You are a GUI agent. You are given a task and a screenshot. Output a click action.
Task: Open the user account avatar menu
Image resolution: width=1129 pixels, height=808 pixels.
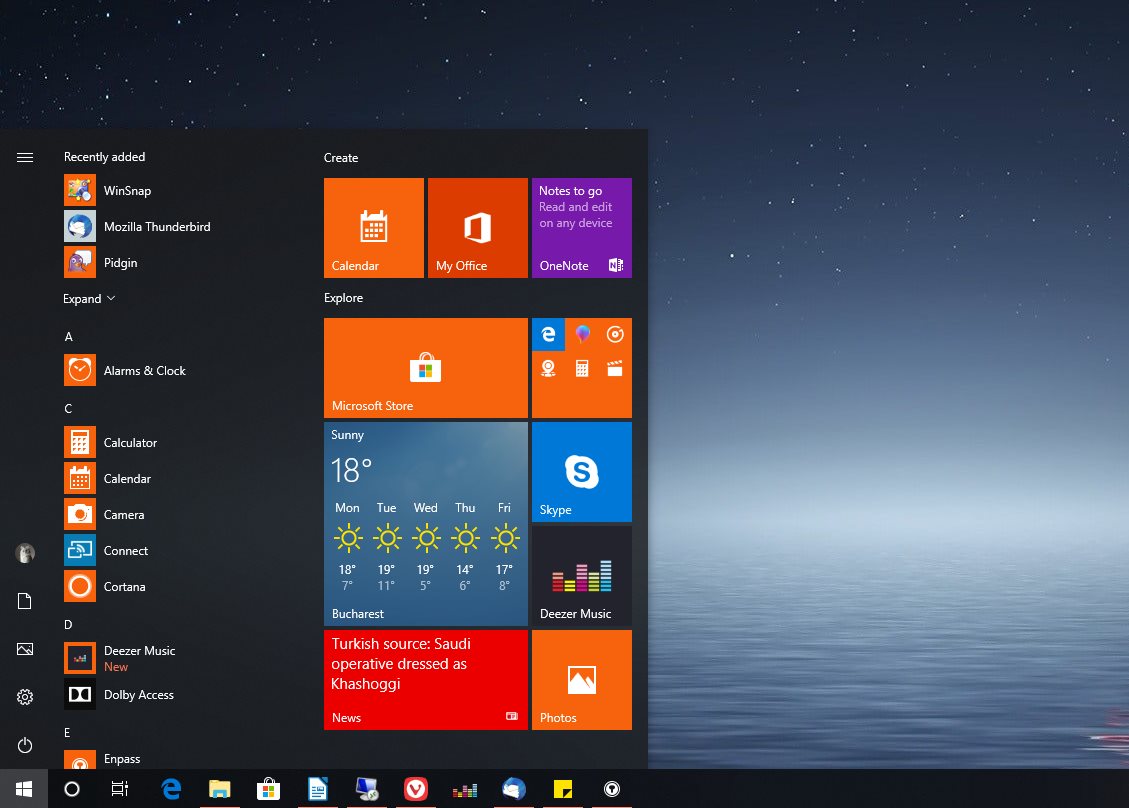coord(25,553)
